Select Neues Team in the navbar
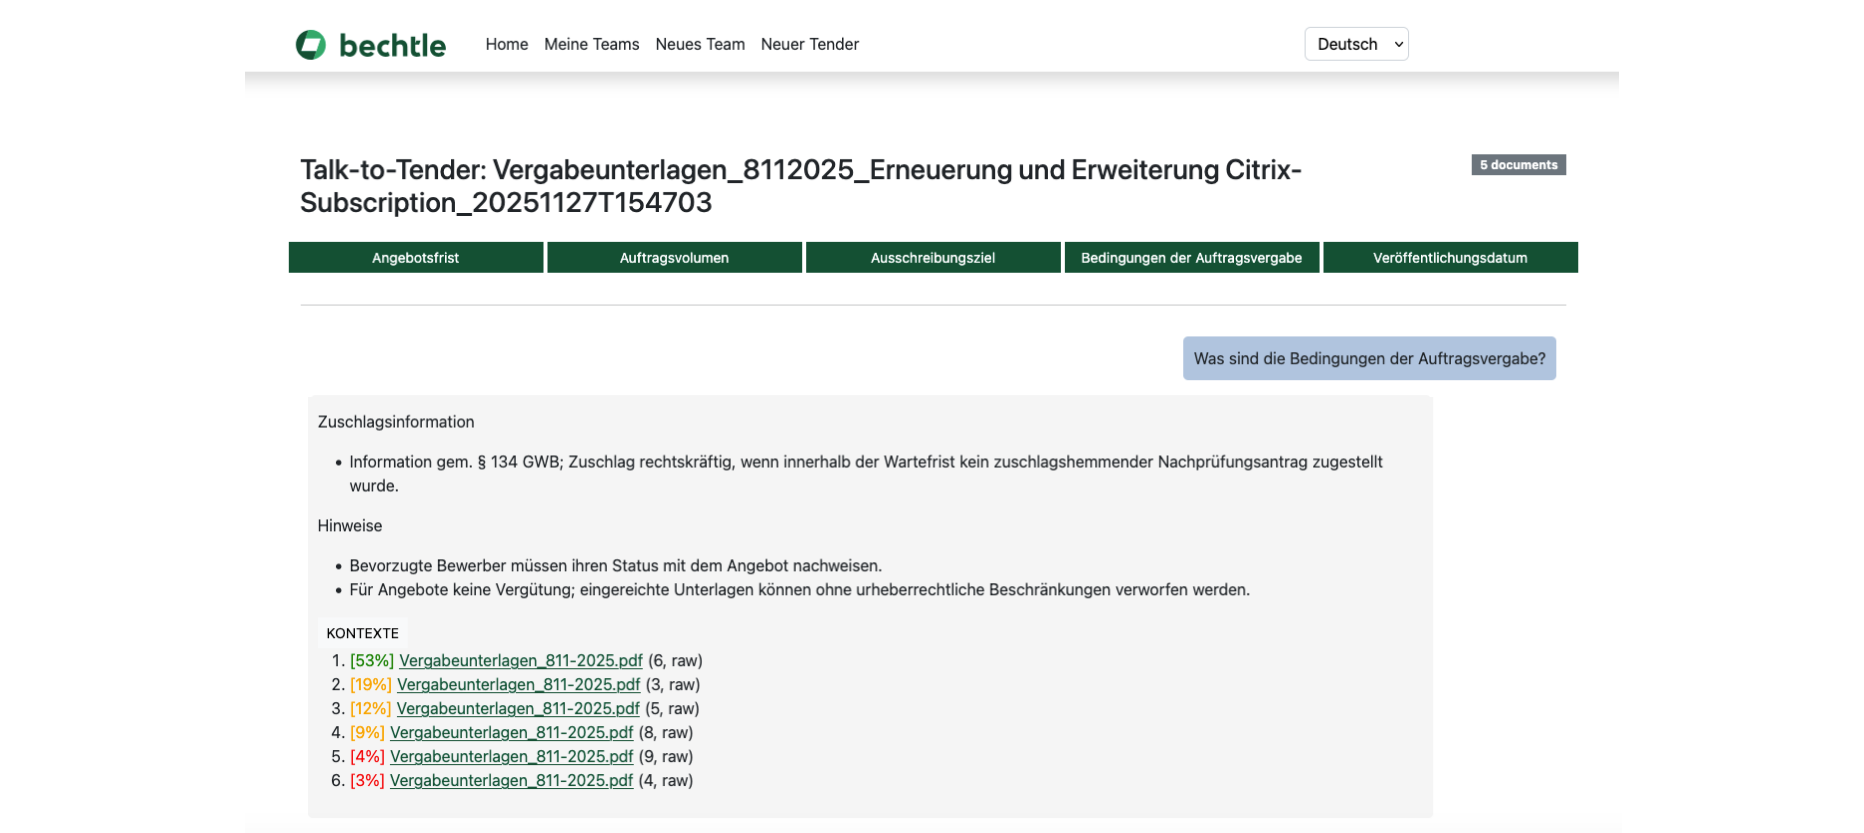 700,44
